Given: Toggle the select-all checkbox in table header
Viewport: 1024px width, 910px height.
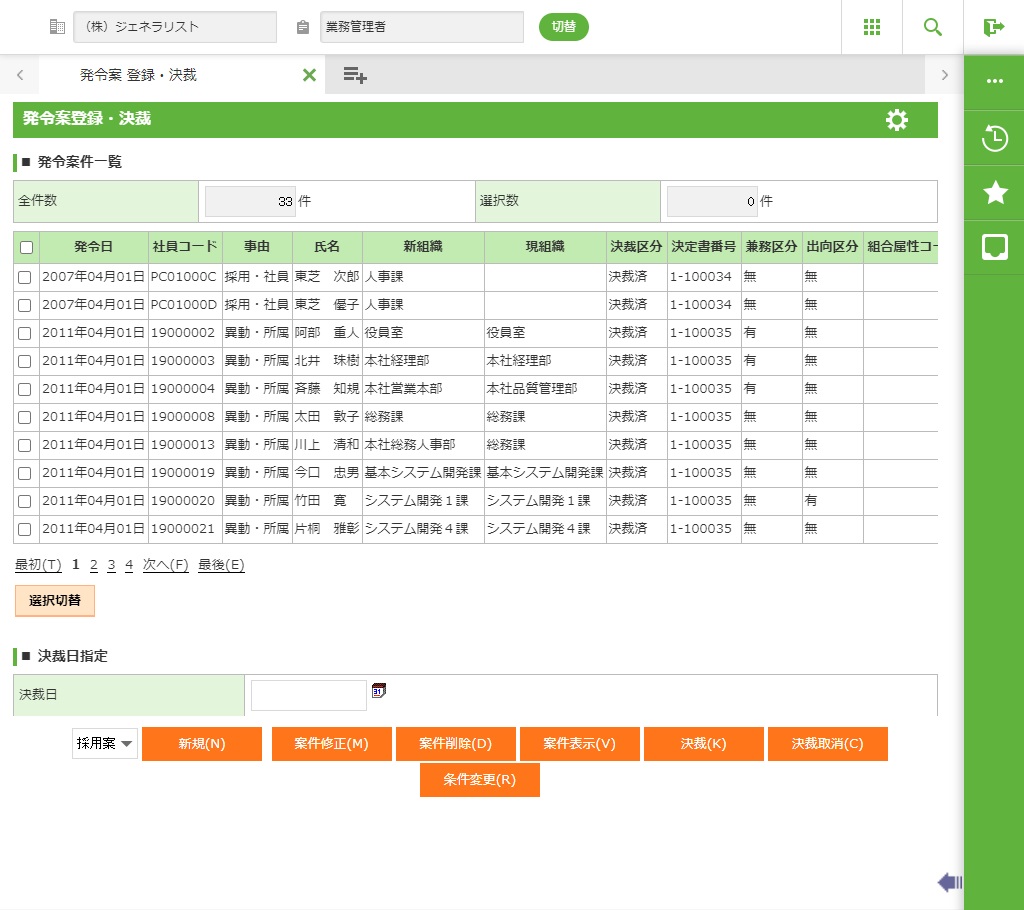Looking at the screenshot, I should (26, 248).
